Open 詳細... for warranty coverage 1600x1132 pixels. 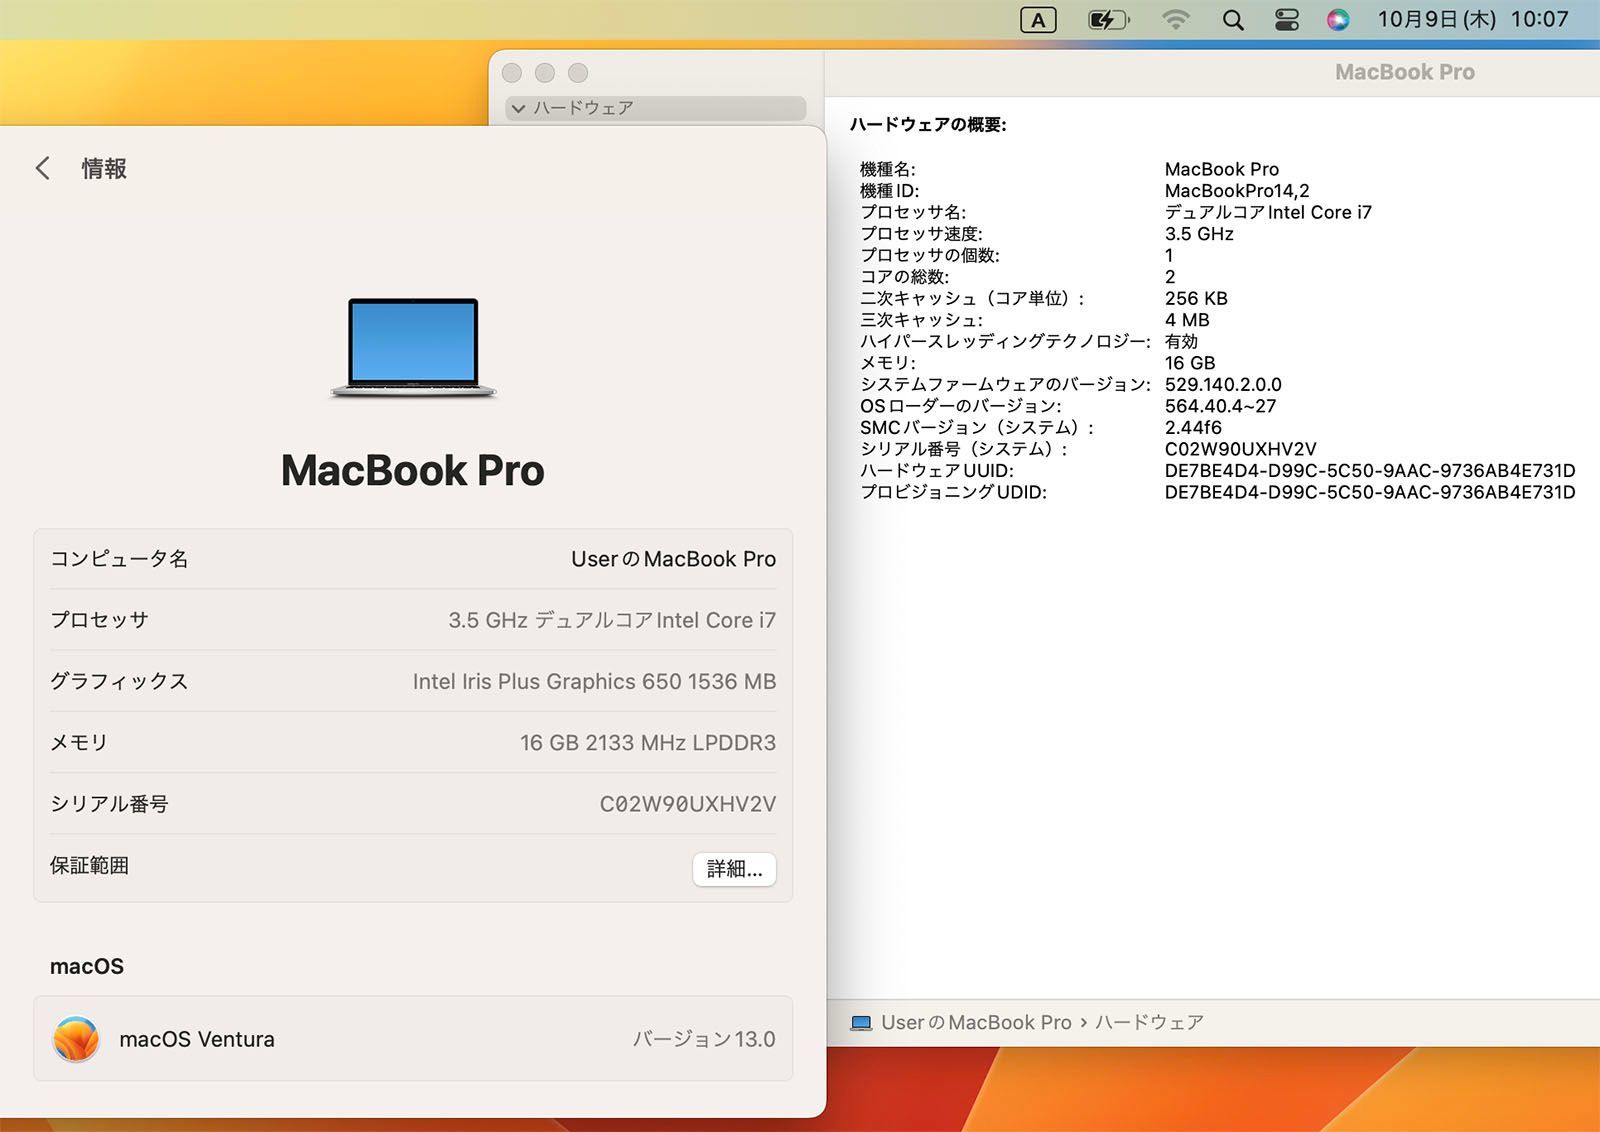(x=735, y=869)
